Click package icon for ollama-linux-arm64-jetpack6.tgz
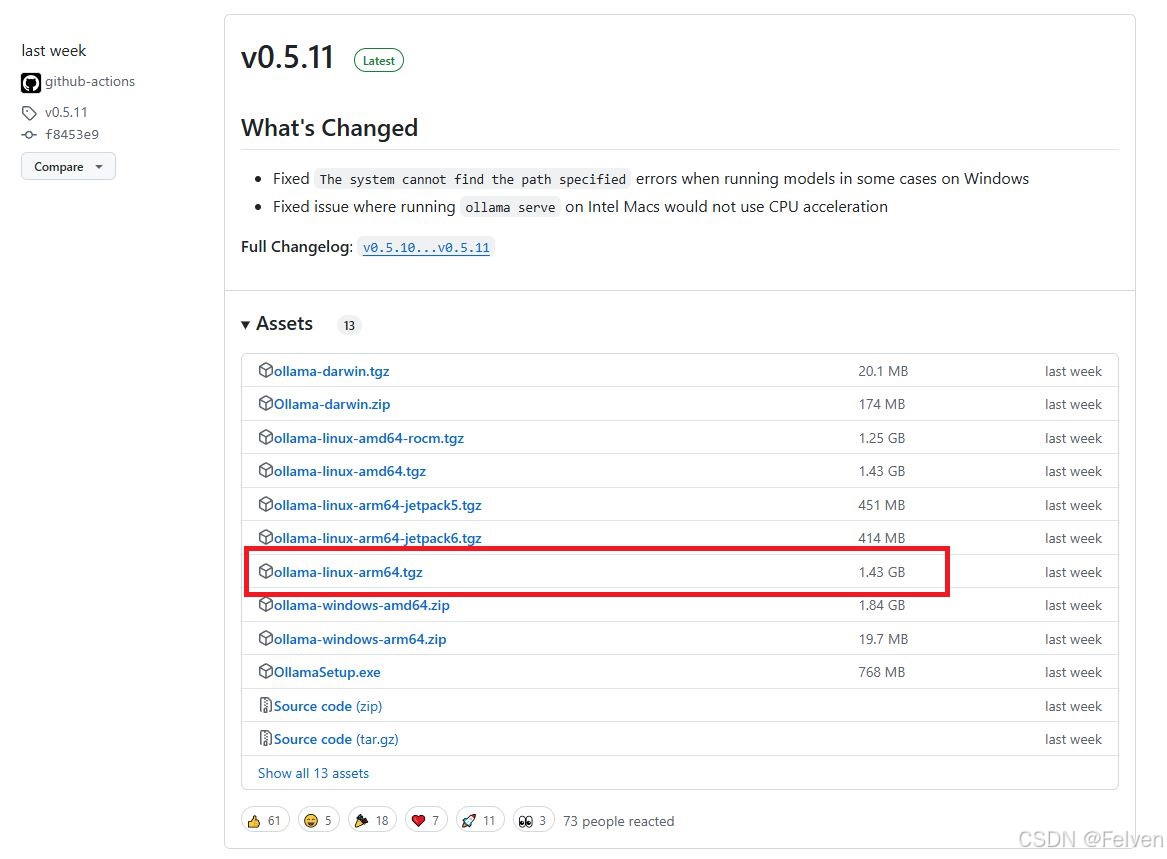This screenshot has width=1167, height=859. tap(266, 537)
